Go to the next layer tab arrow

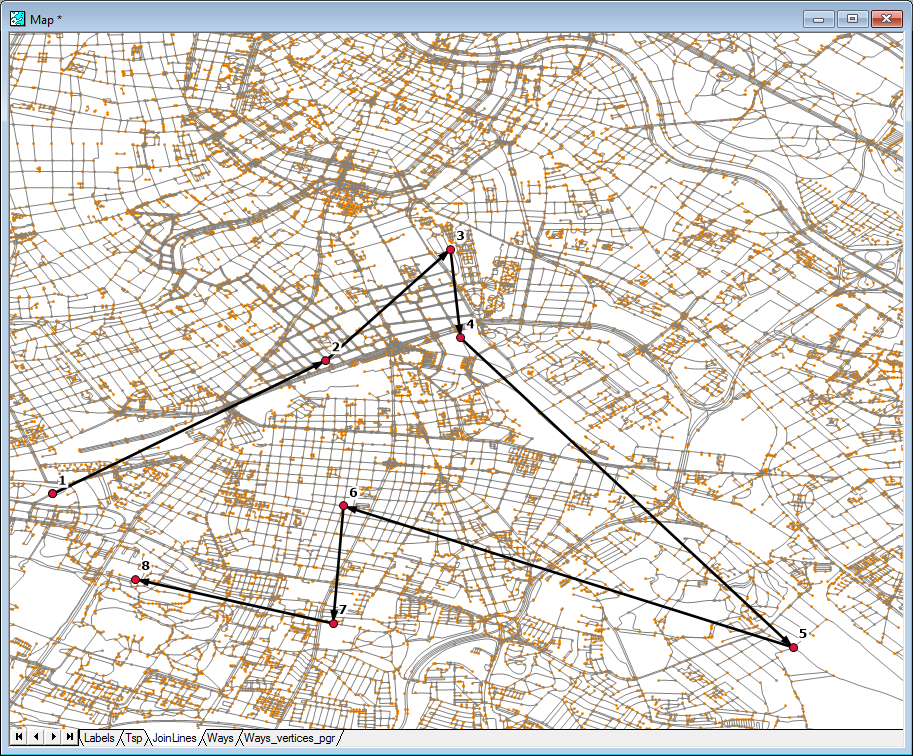coord(54,737)
